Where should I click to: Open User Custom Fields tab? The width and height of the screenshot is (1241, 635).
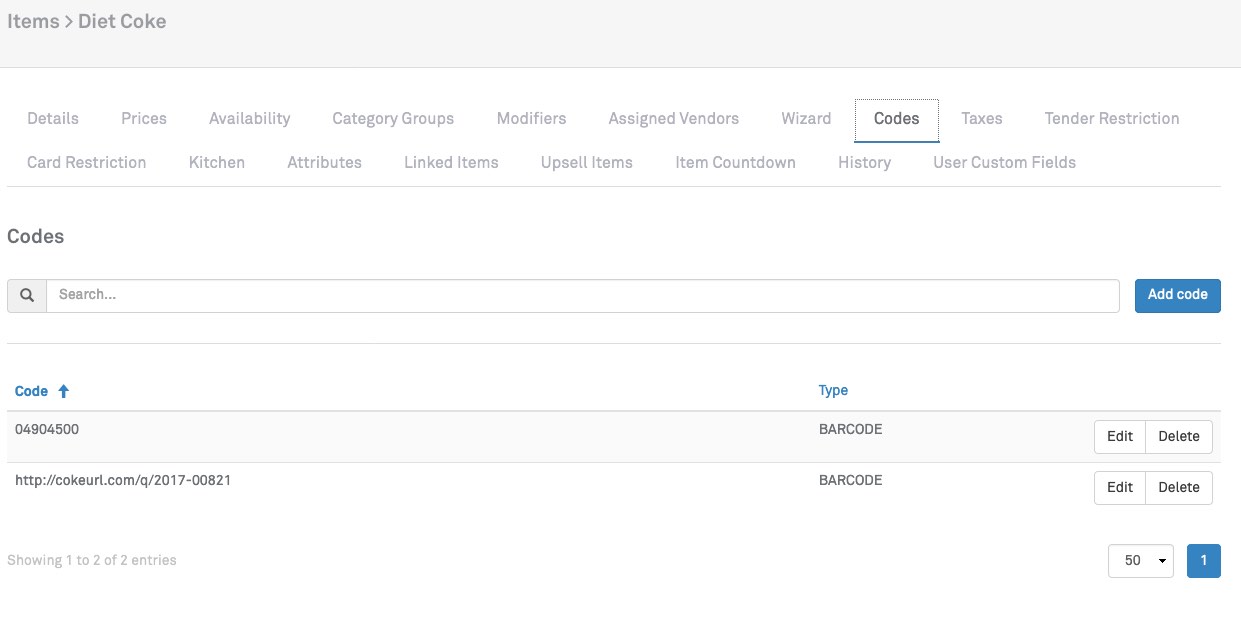(x=1004, y=163)
